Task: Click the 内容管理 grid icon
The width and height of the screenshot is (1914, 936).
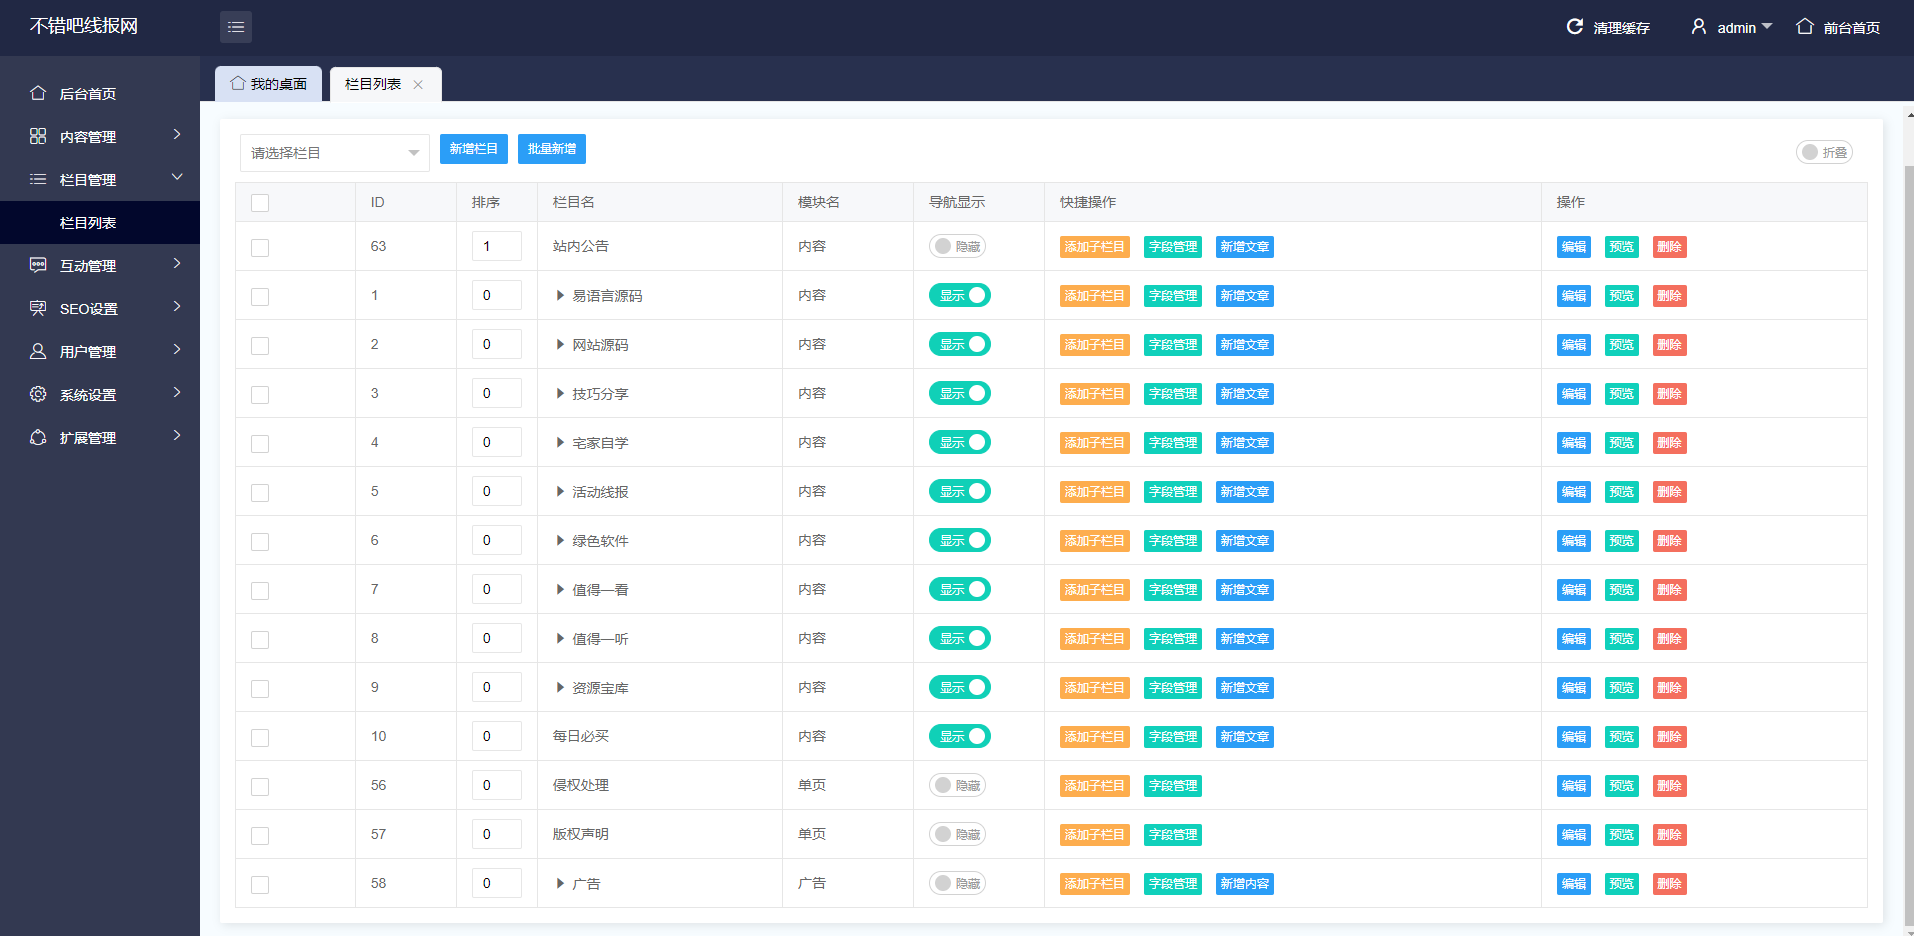Action: tap(38, 136)
